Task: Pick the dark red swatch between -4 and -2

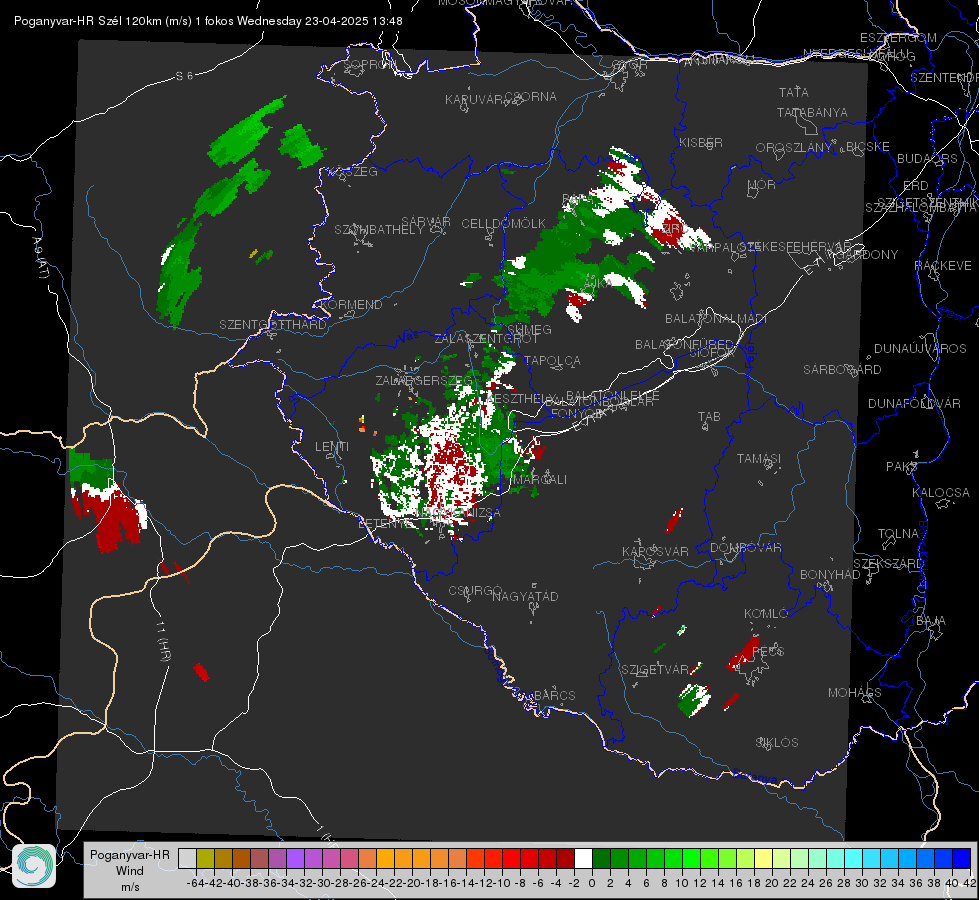Action: [566, 858]
